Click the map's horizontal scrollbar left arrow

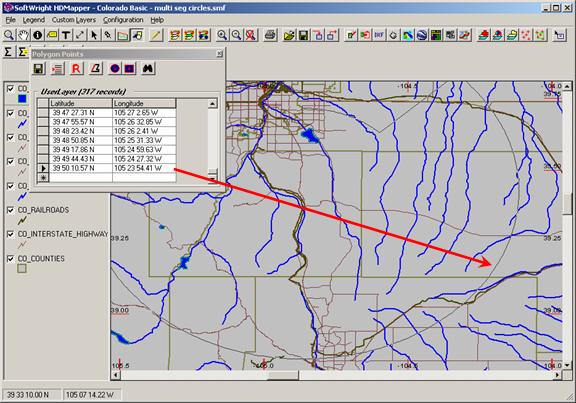(116, 375)
